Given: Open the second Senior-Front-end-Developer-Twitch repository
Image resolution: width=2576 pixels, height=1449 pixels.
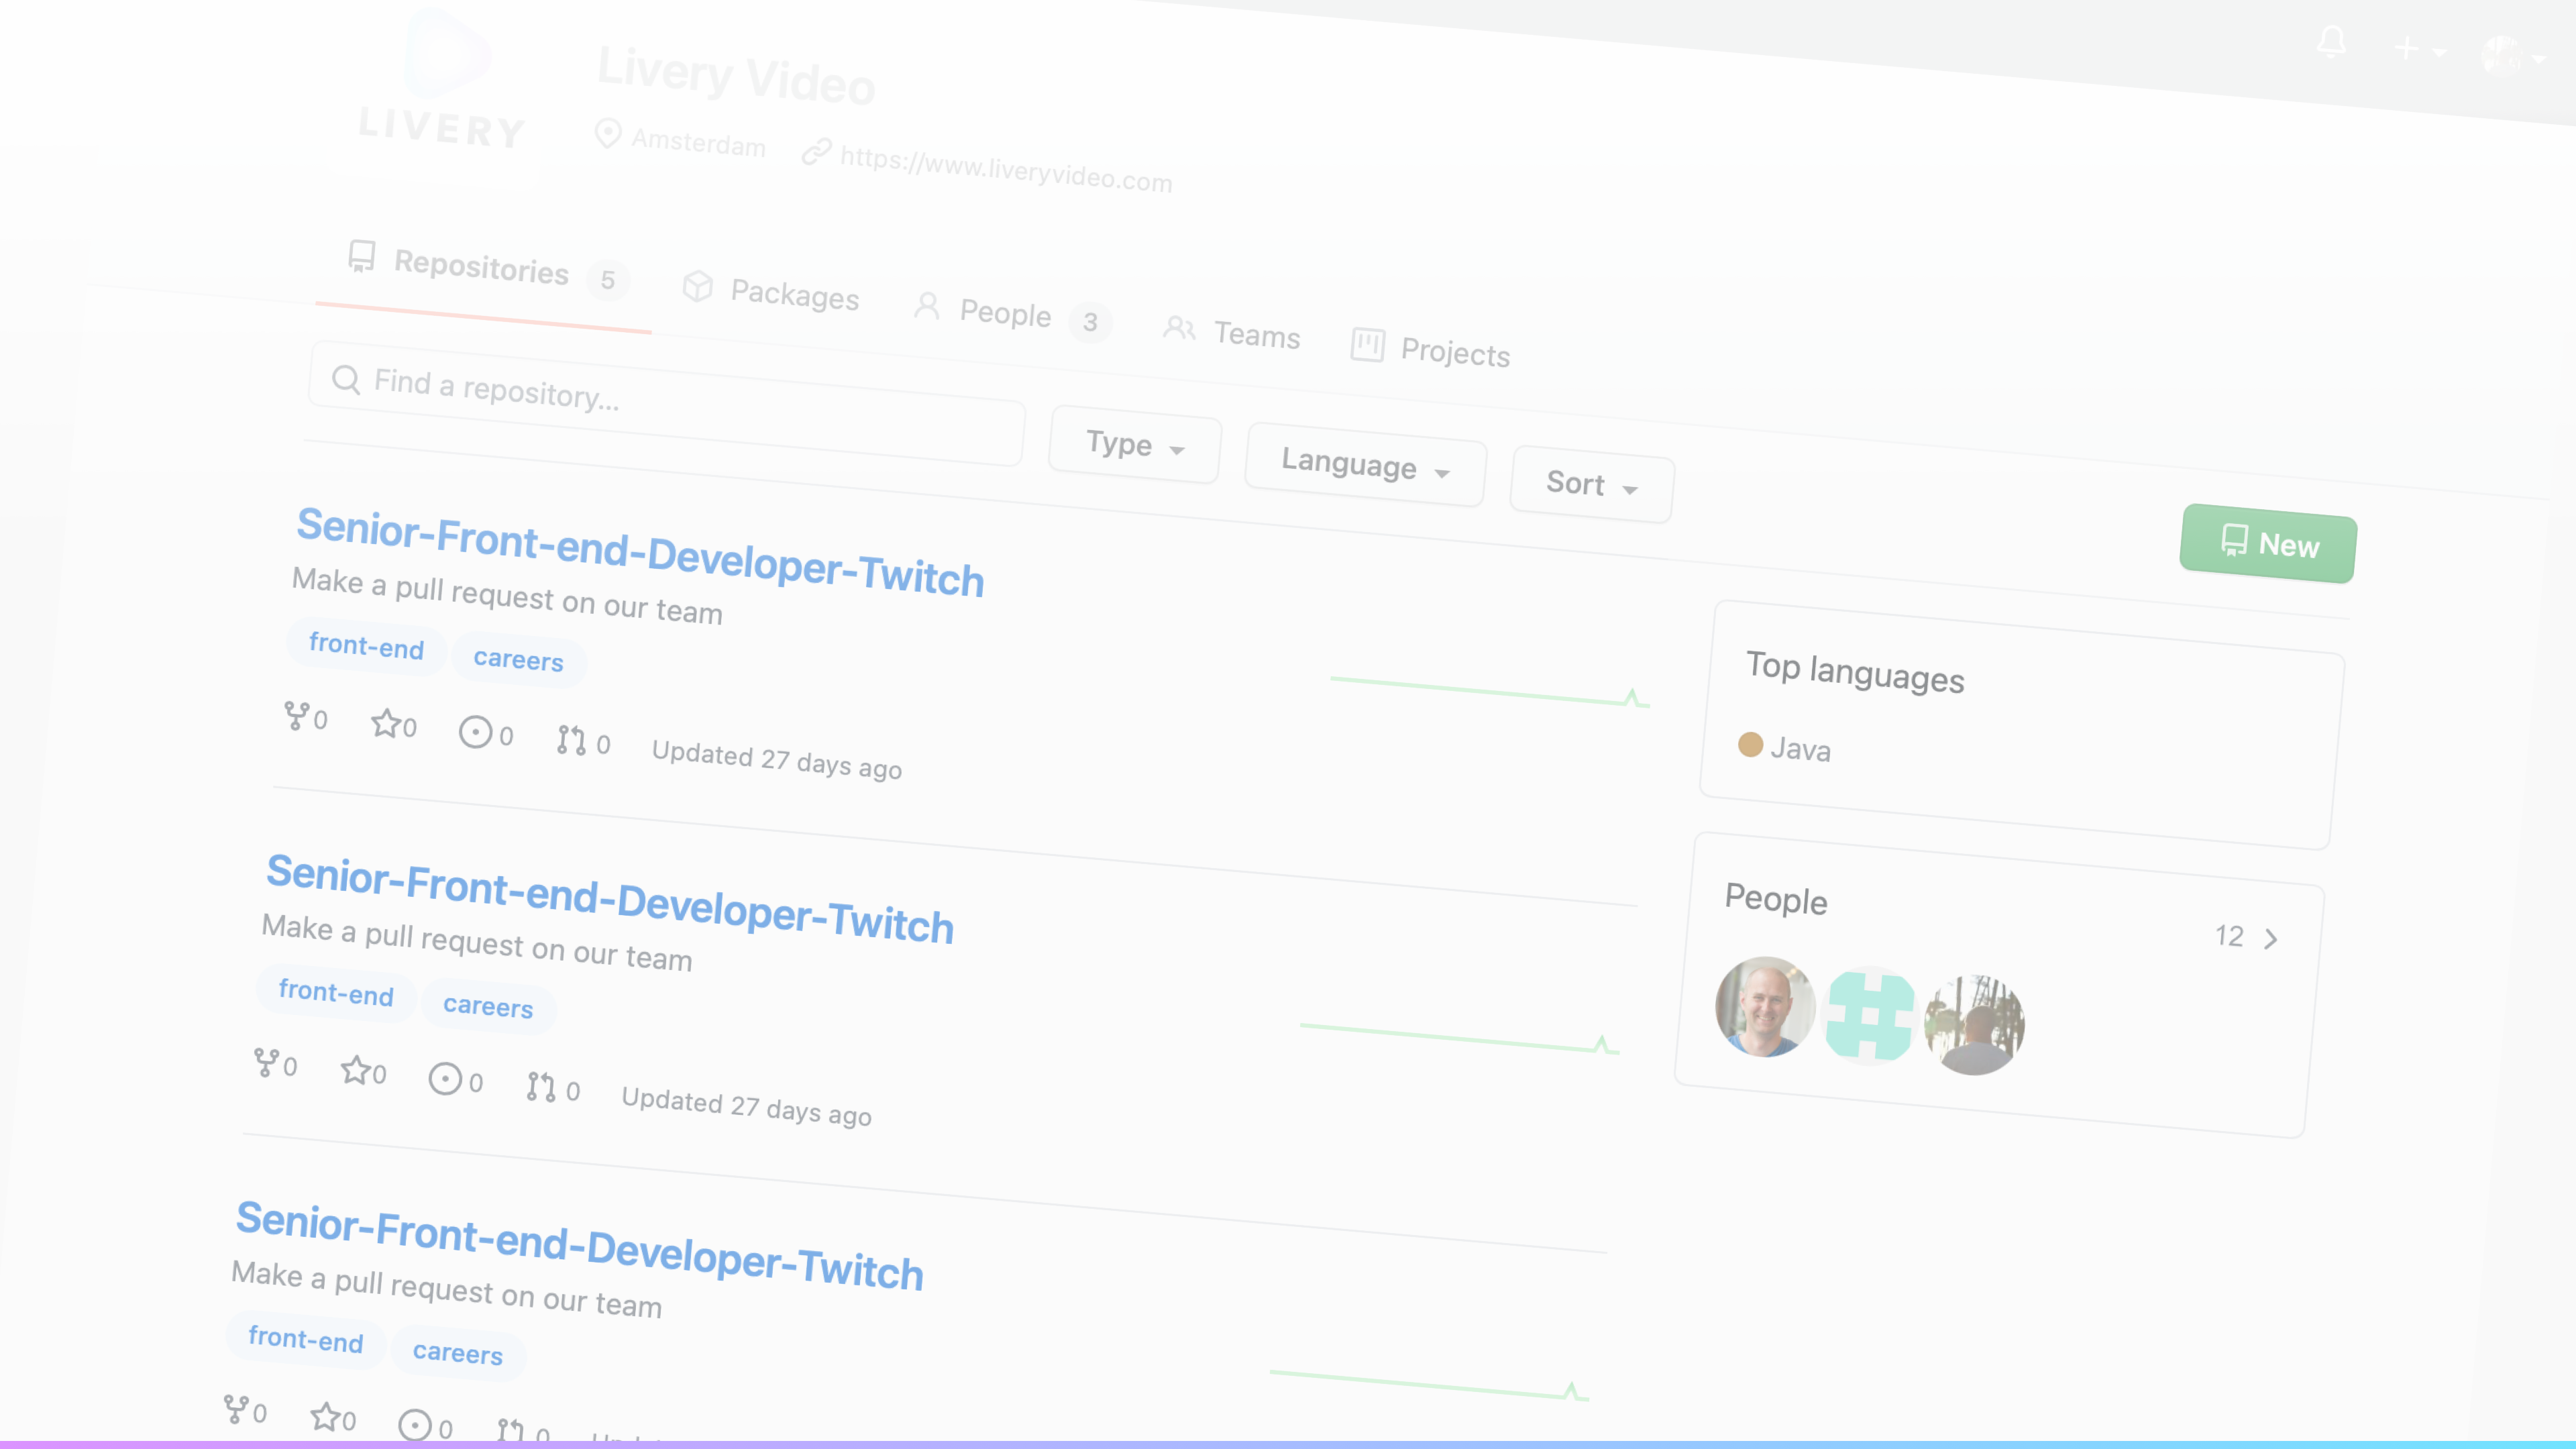Looking at the screenshot, I should pos(610,898).
